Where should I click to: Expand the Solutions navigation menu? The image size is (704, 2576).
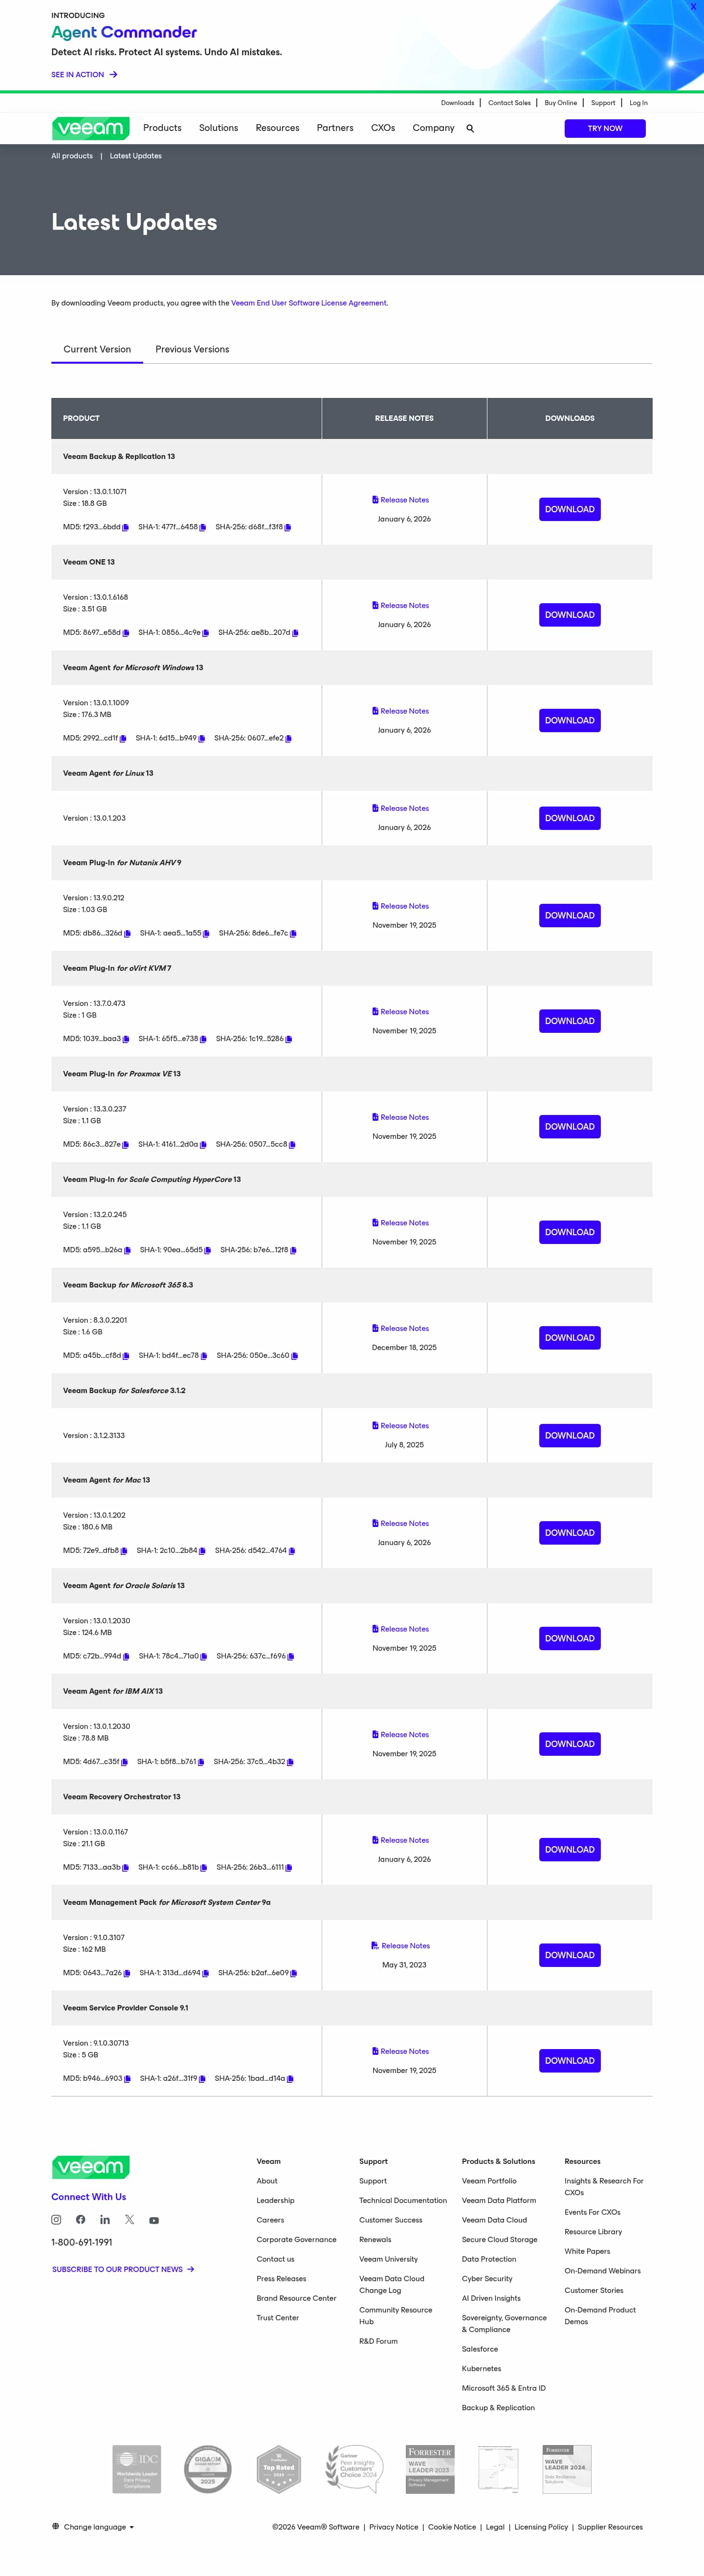[218, 128]
